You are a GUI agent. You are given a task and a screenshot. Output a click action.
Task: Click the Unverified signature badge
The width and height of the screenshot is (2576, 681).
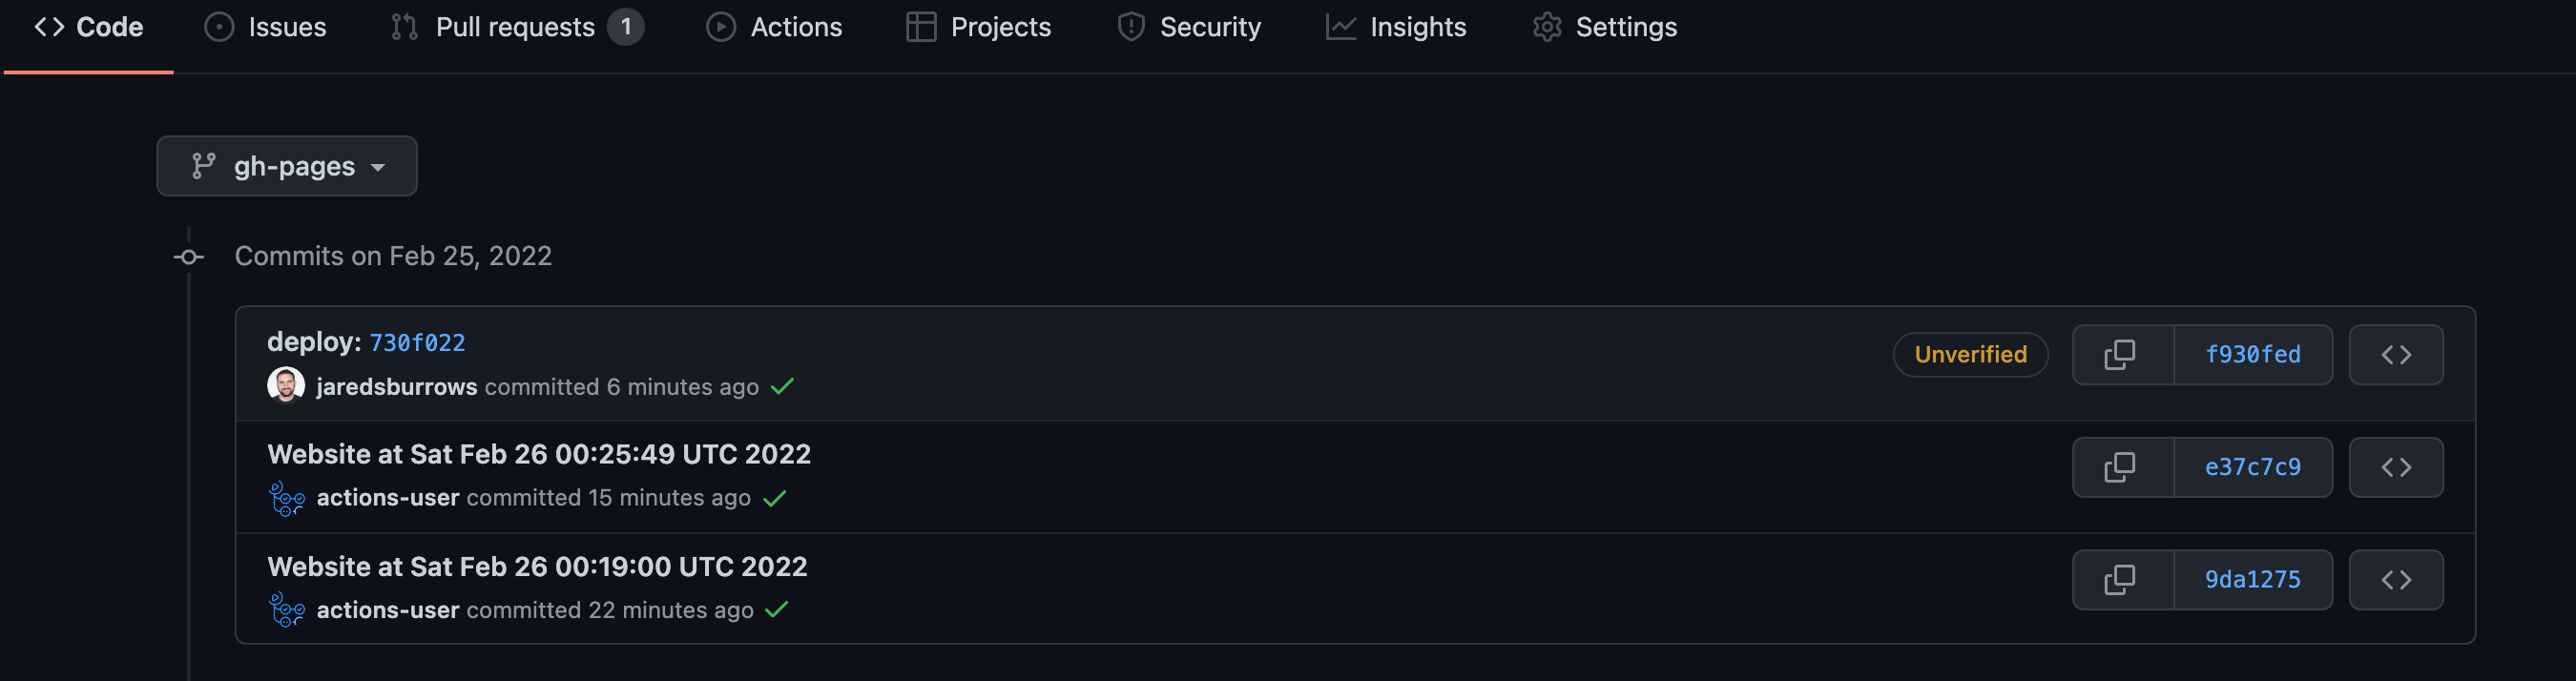pyautogui.click(x=1969, y=354)
